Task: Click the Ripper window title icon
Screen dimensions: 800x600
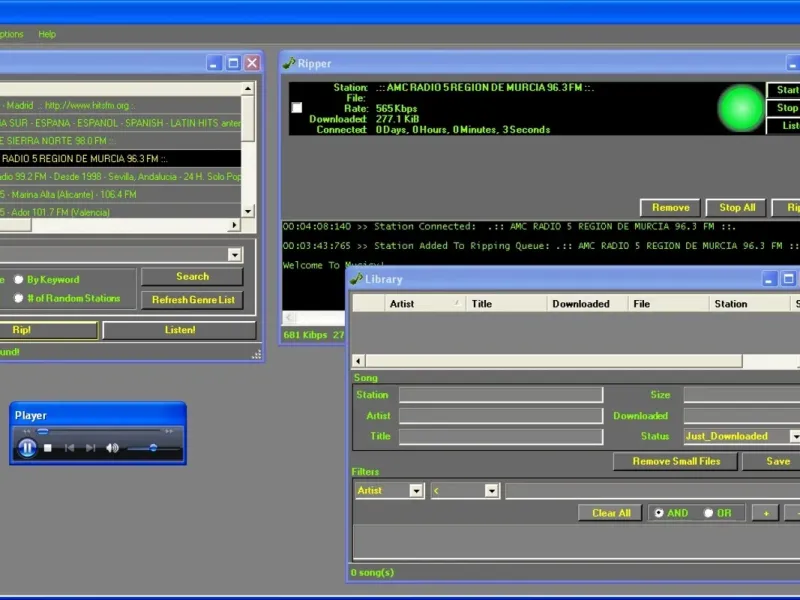Action: (290, 63)
